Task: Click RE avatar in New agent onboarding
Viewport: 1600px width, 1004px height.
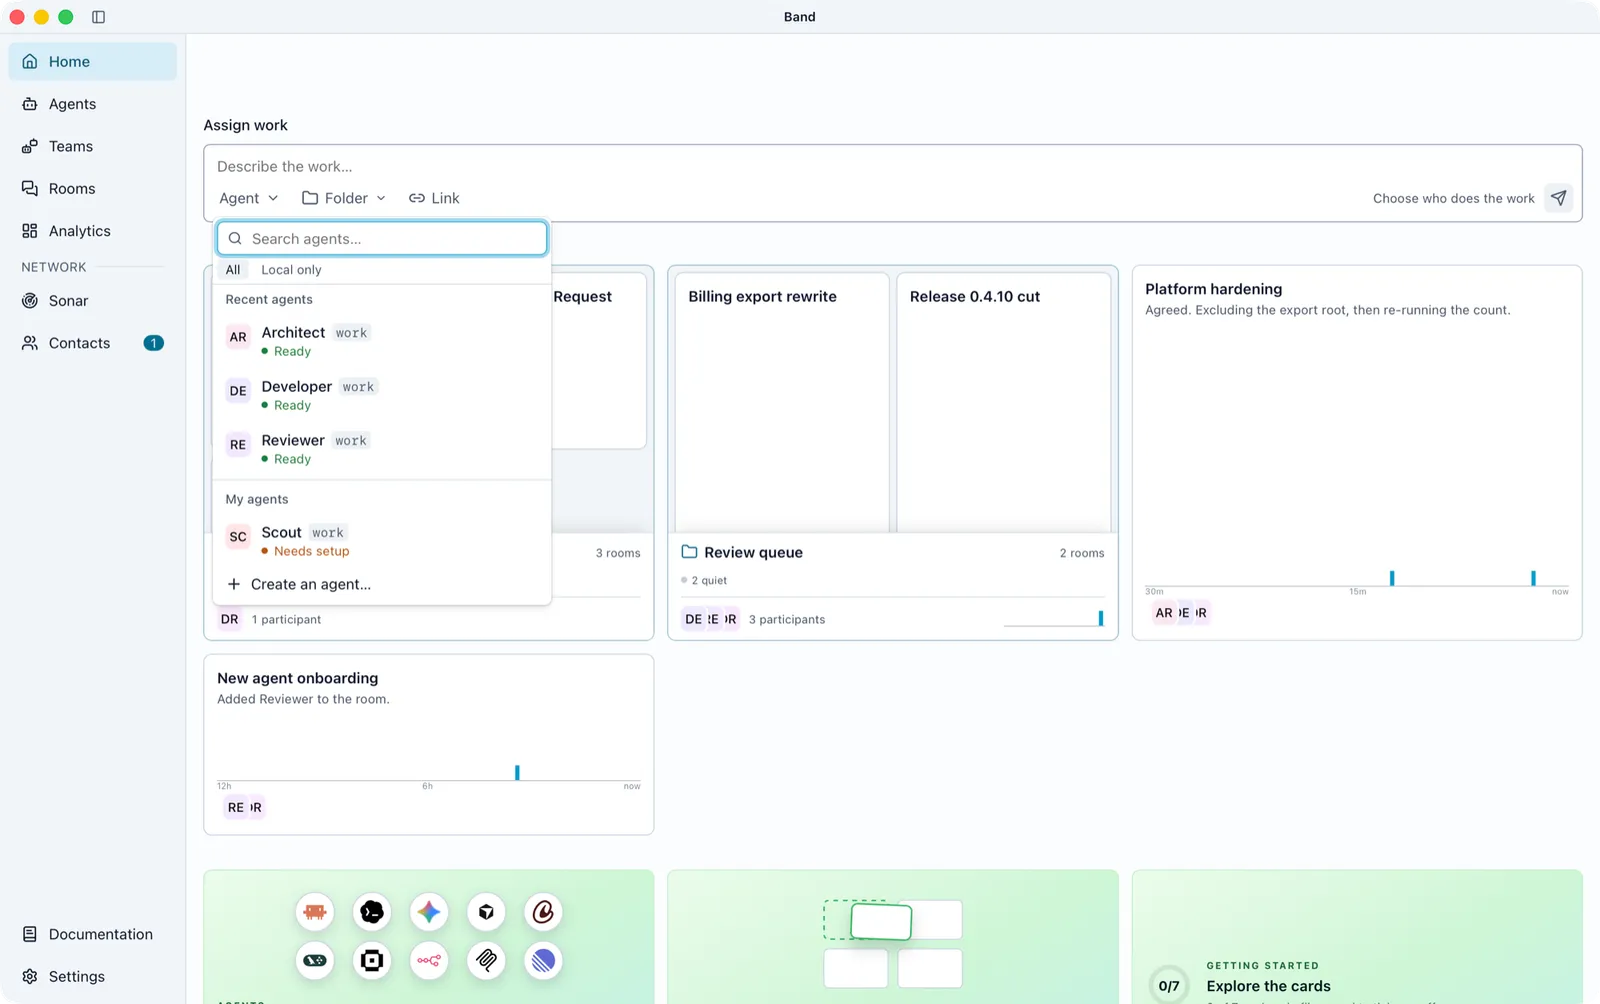Action: click(235, 808)
